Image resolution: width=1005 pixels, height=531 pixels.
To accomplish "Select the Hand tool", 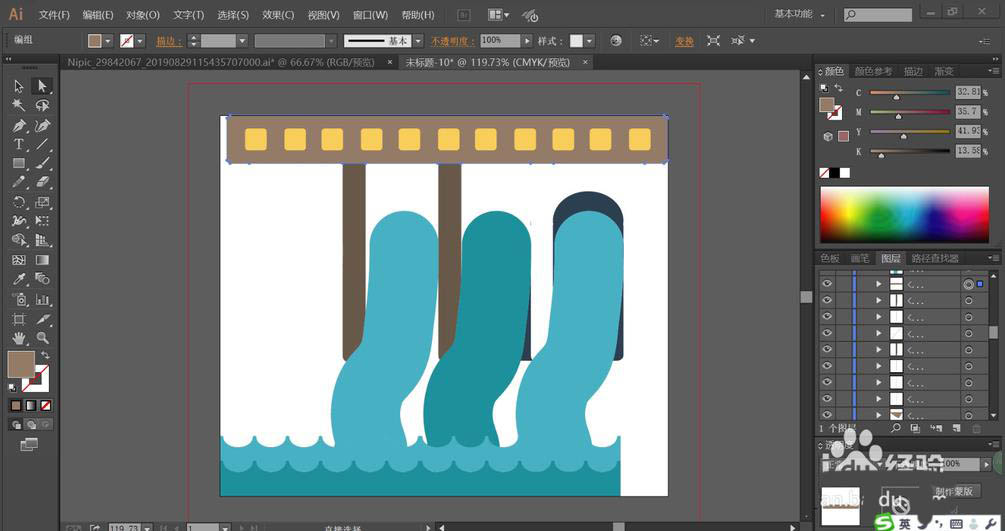I will [18, 338].
